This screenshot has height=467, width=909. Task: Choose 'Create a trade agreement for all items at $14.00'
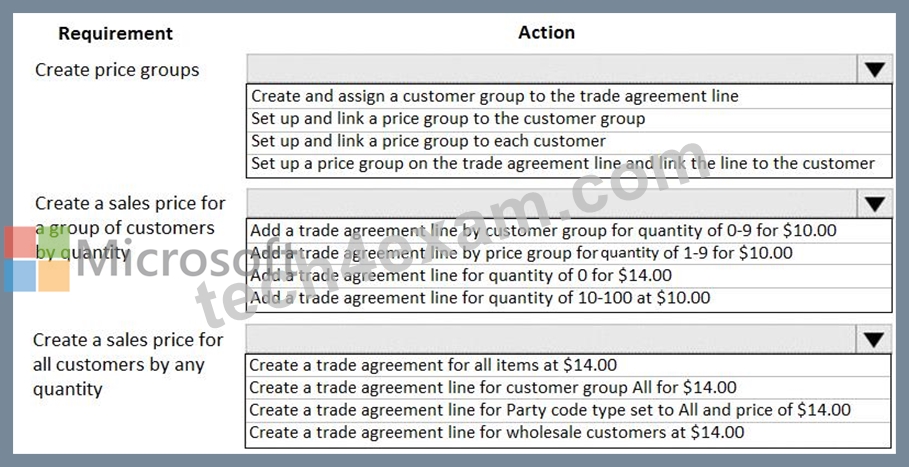pos(568,366)
